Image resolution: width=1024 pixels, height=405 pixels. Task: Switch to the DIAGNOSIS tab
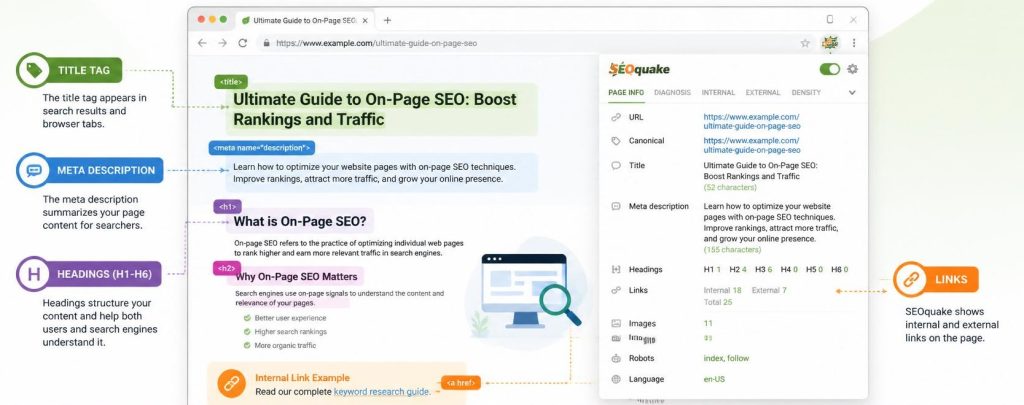pyautogui.click(x=672, y=93)
